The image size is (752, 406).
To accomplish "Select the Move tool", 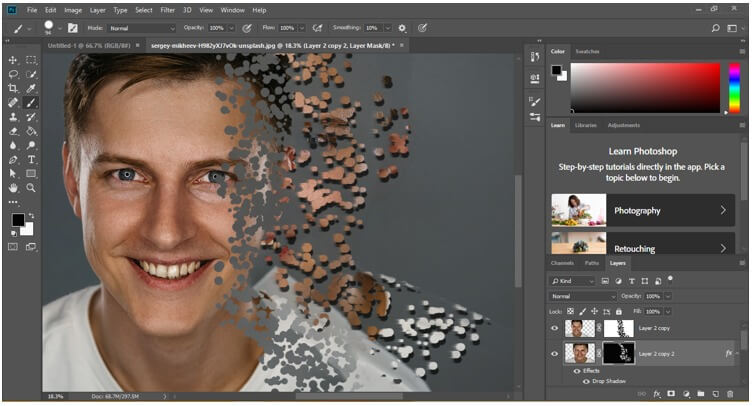I will (x=13, y=60).
